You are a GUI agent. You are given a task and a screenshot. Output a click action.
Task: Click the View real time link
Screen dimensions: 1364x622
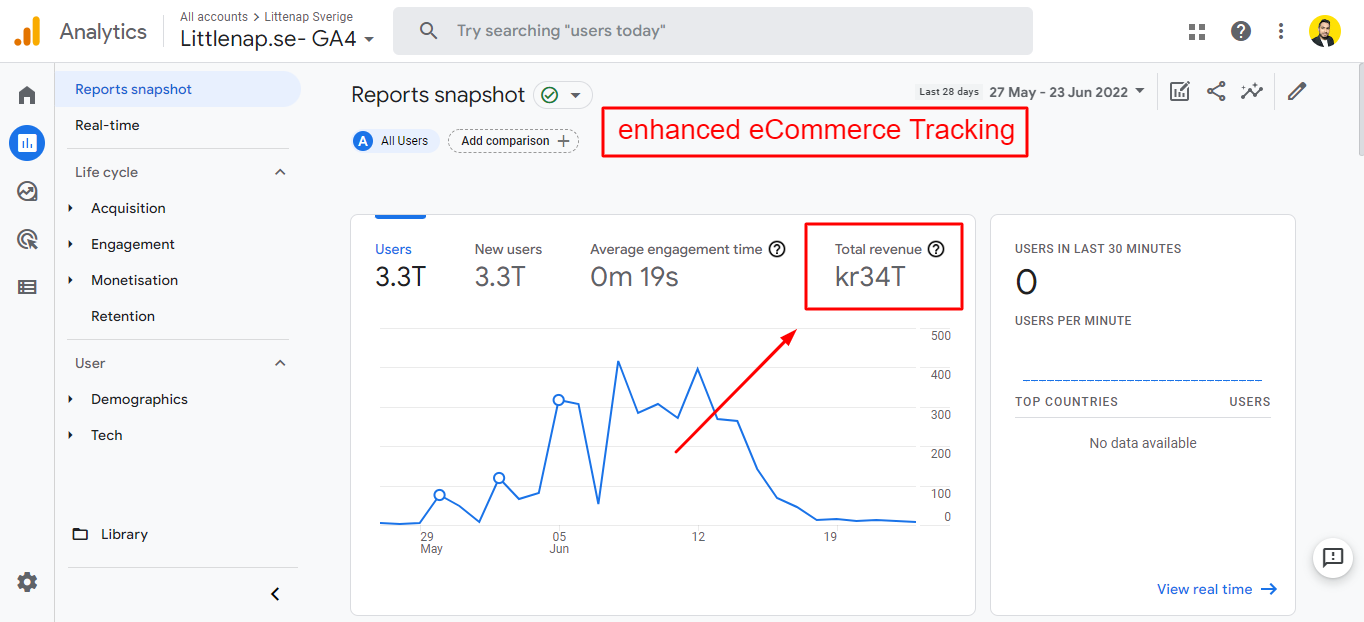[x=1217, y=589]
